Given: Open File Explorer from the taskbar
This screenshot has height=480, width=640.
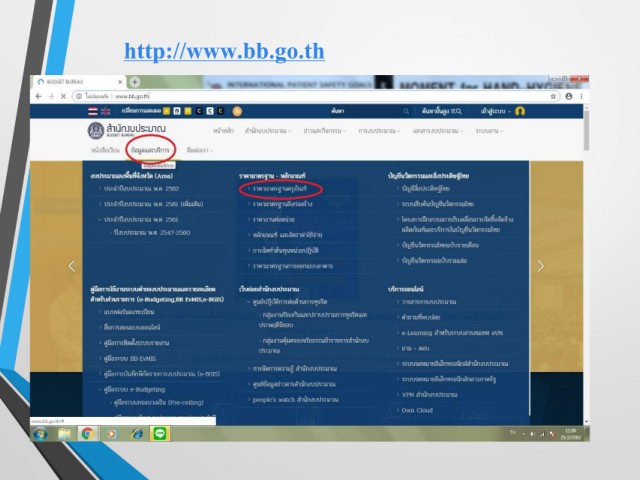Looking at the screenshot, I should click(64, 433).
